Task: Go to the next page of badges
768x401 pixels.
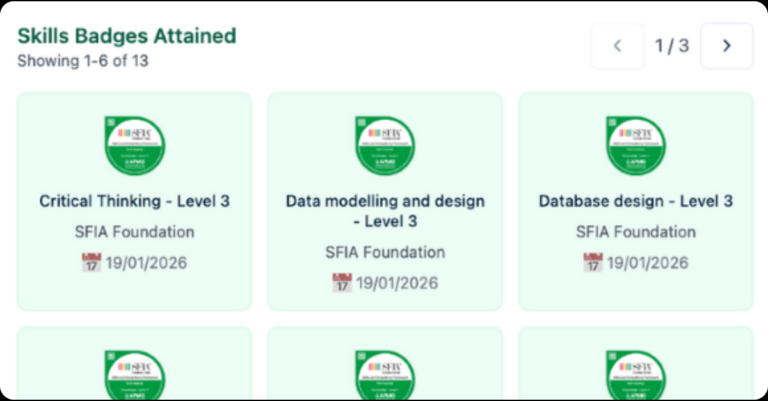Action: 726,46
